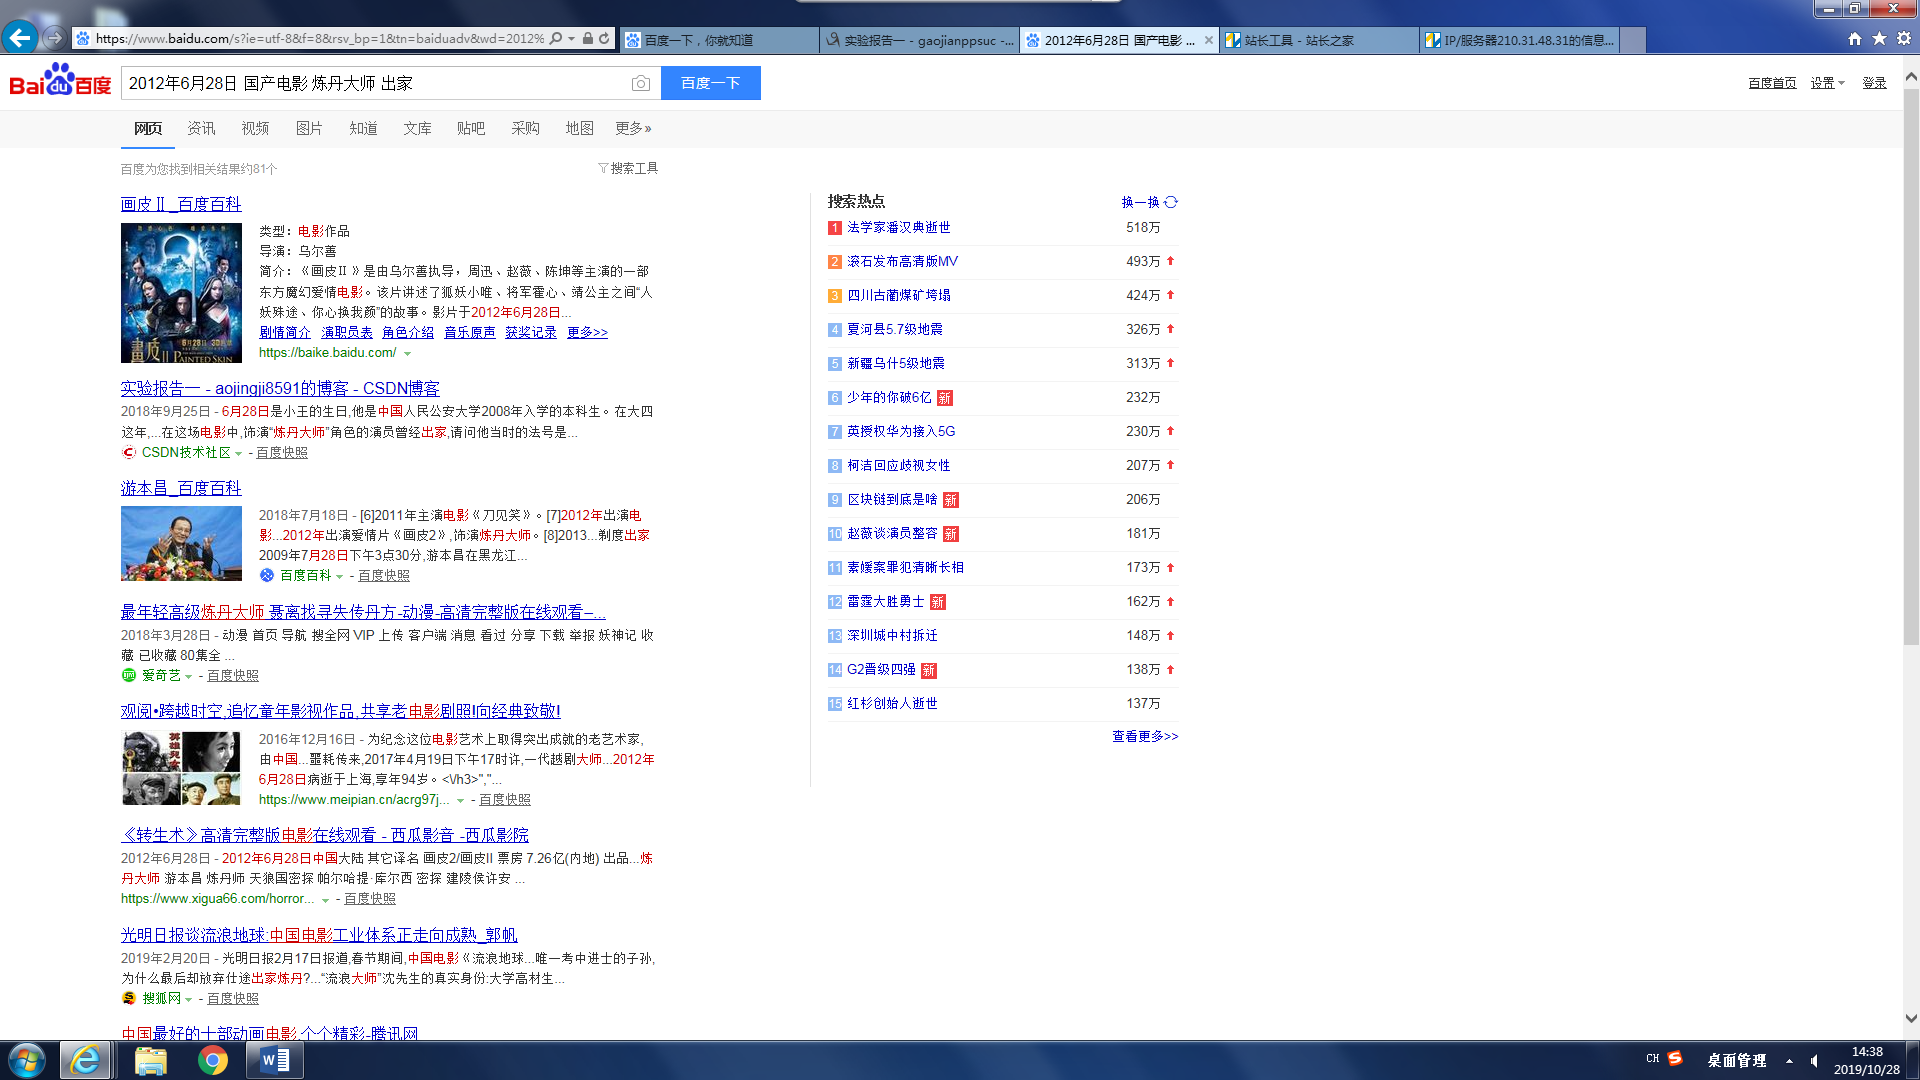Open Google Chrome from taskbar
This screenshot has height=1080, width=1920.
coord(212,1060)
